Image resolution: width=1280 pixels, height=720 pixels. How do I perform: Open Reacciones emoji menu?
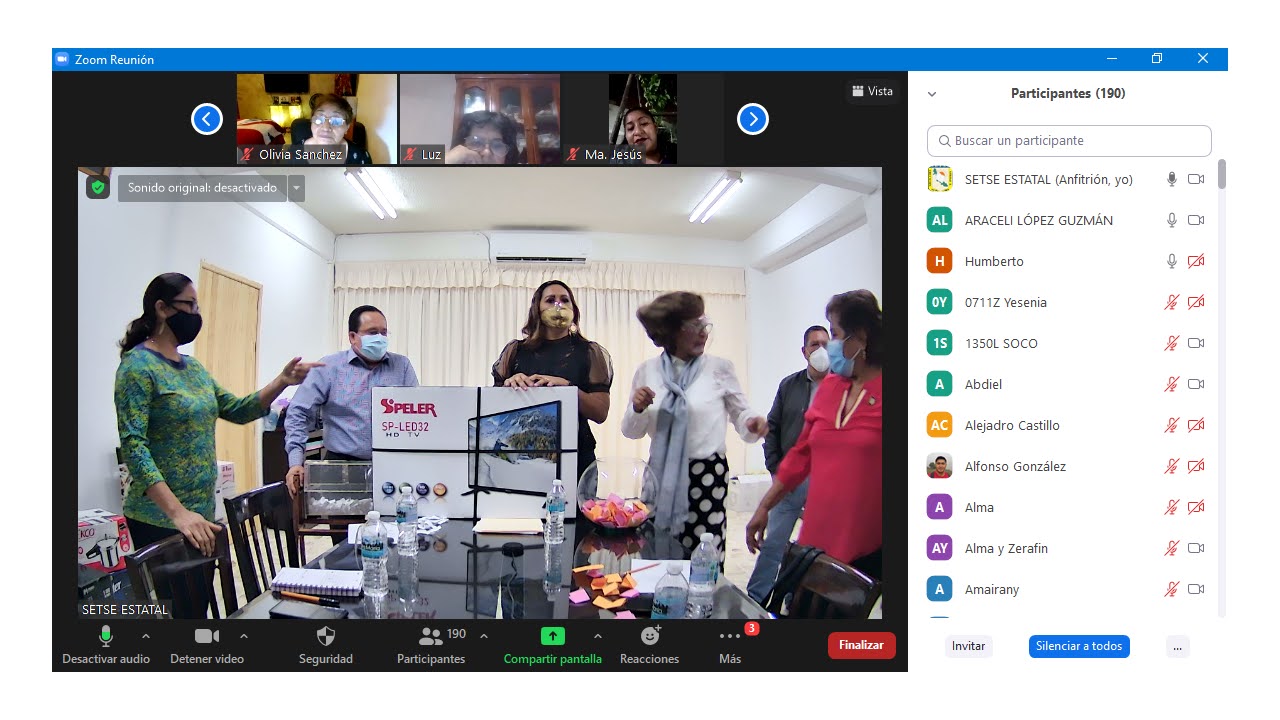click(650, 645)
